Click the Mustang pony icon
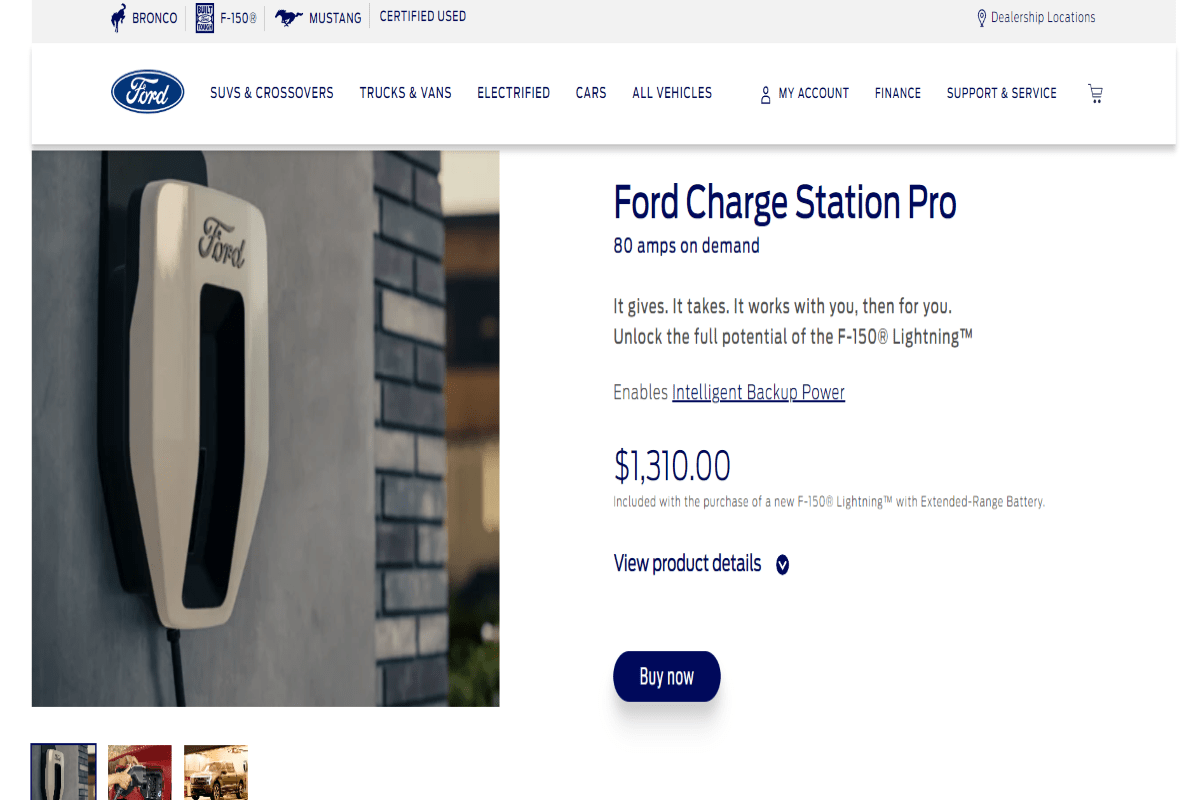 pos(289,18)
